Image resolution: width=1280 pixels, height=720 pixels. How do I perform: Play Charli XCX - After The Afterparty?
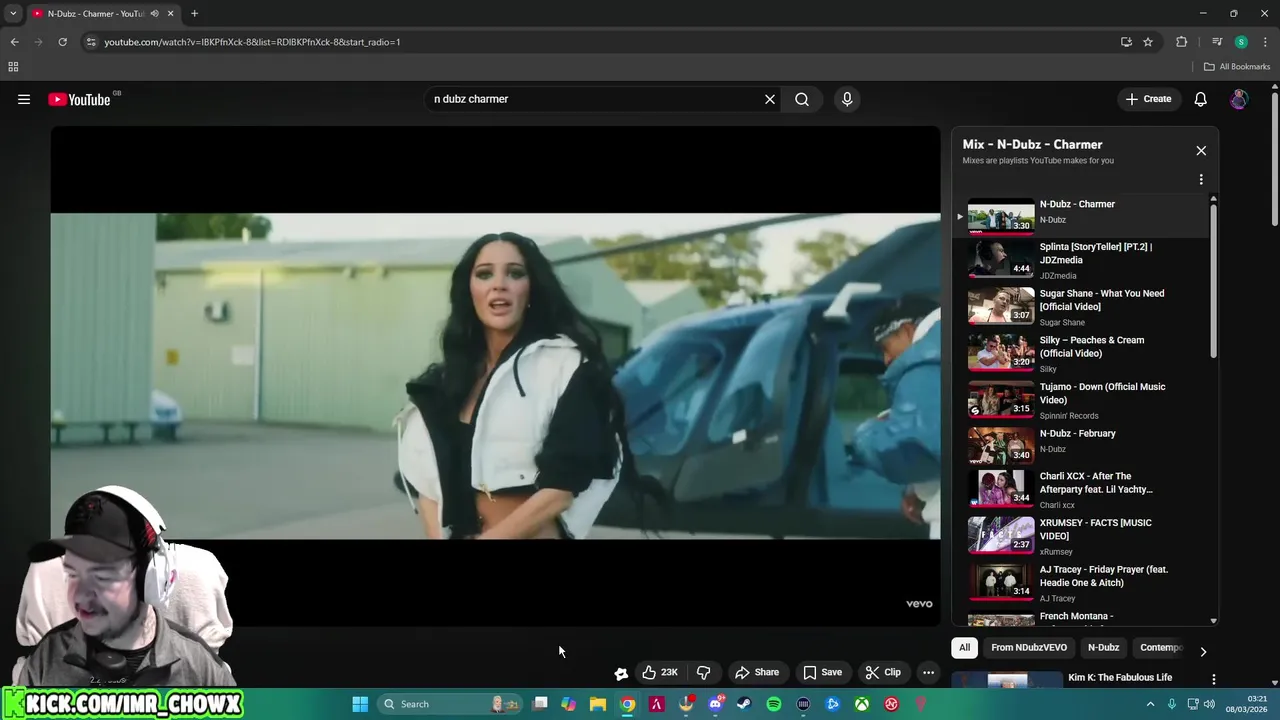pos(1080,490)
